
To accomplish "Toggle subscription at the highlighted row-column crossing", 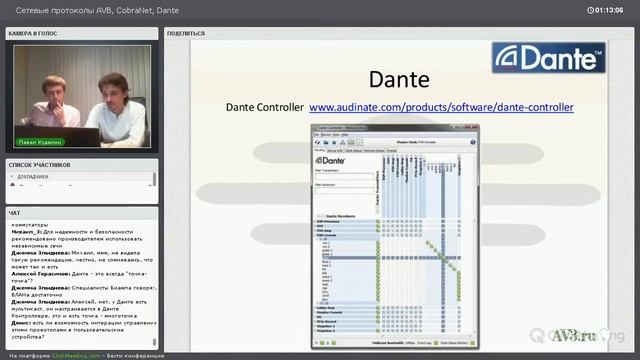I will click(443, 258).
